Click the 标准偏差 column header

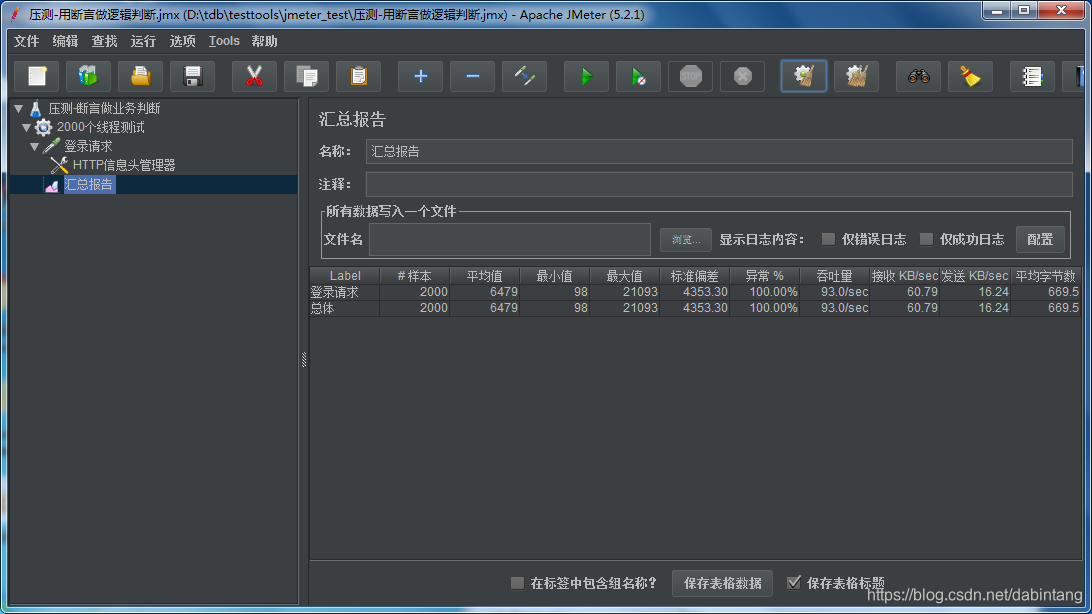coord(695,276)
